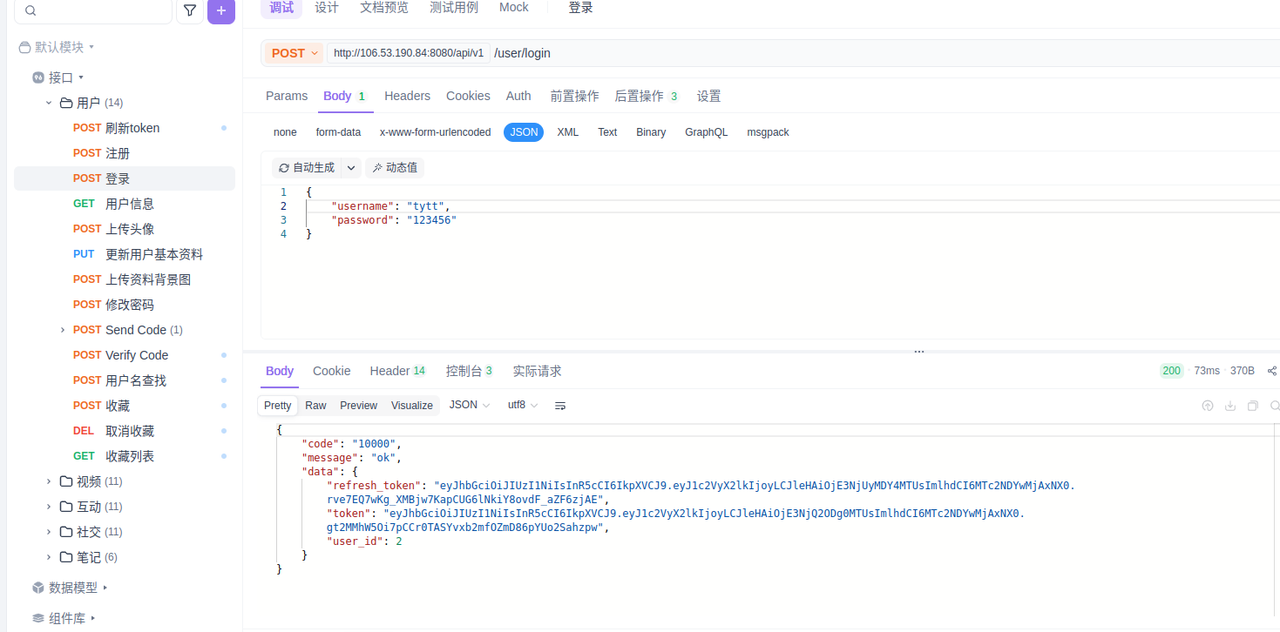Select the GraphQL body type
The image size is (1280, 632).
click(x=706, y=132)
